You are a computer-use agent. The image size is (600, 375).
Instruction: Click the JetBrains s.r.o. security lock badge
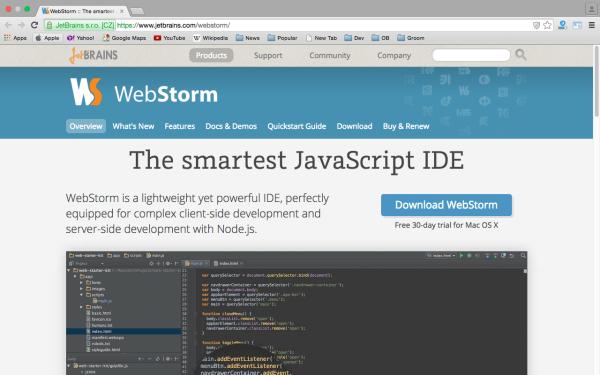point(80,25)
